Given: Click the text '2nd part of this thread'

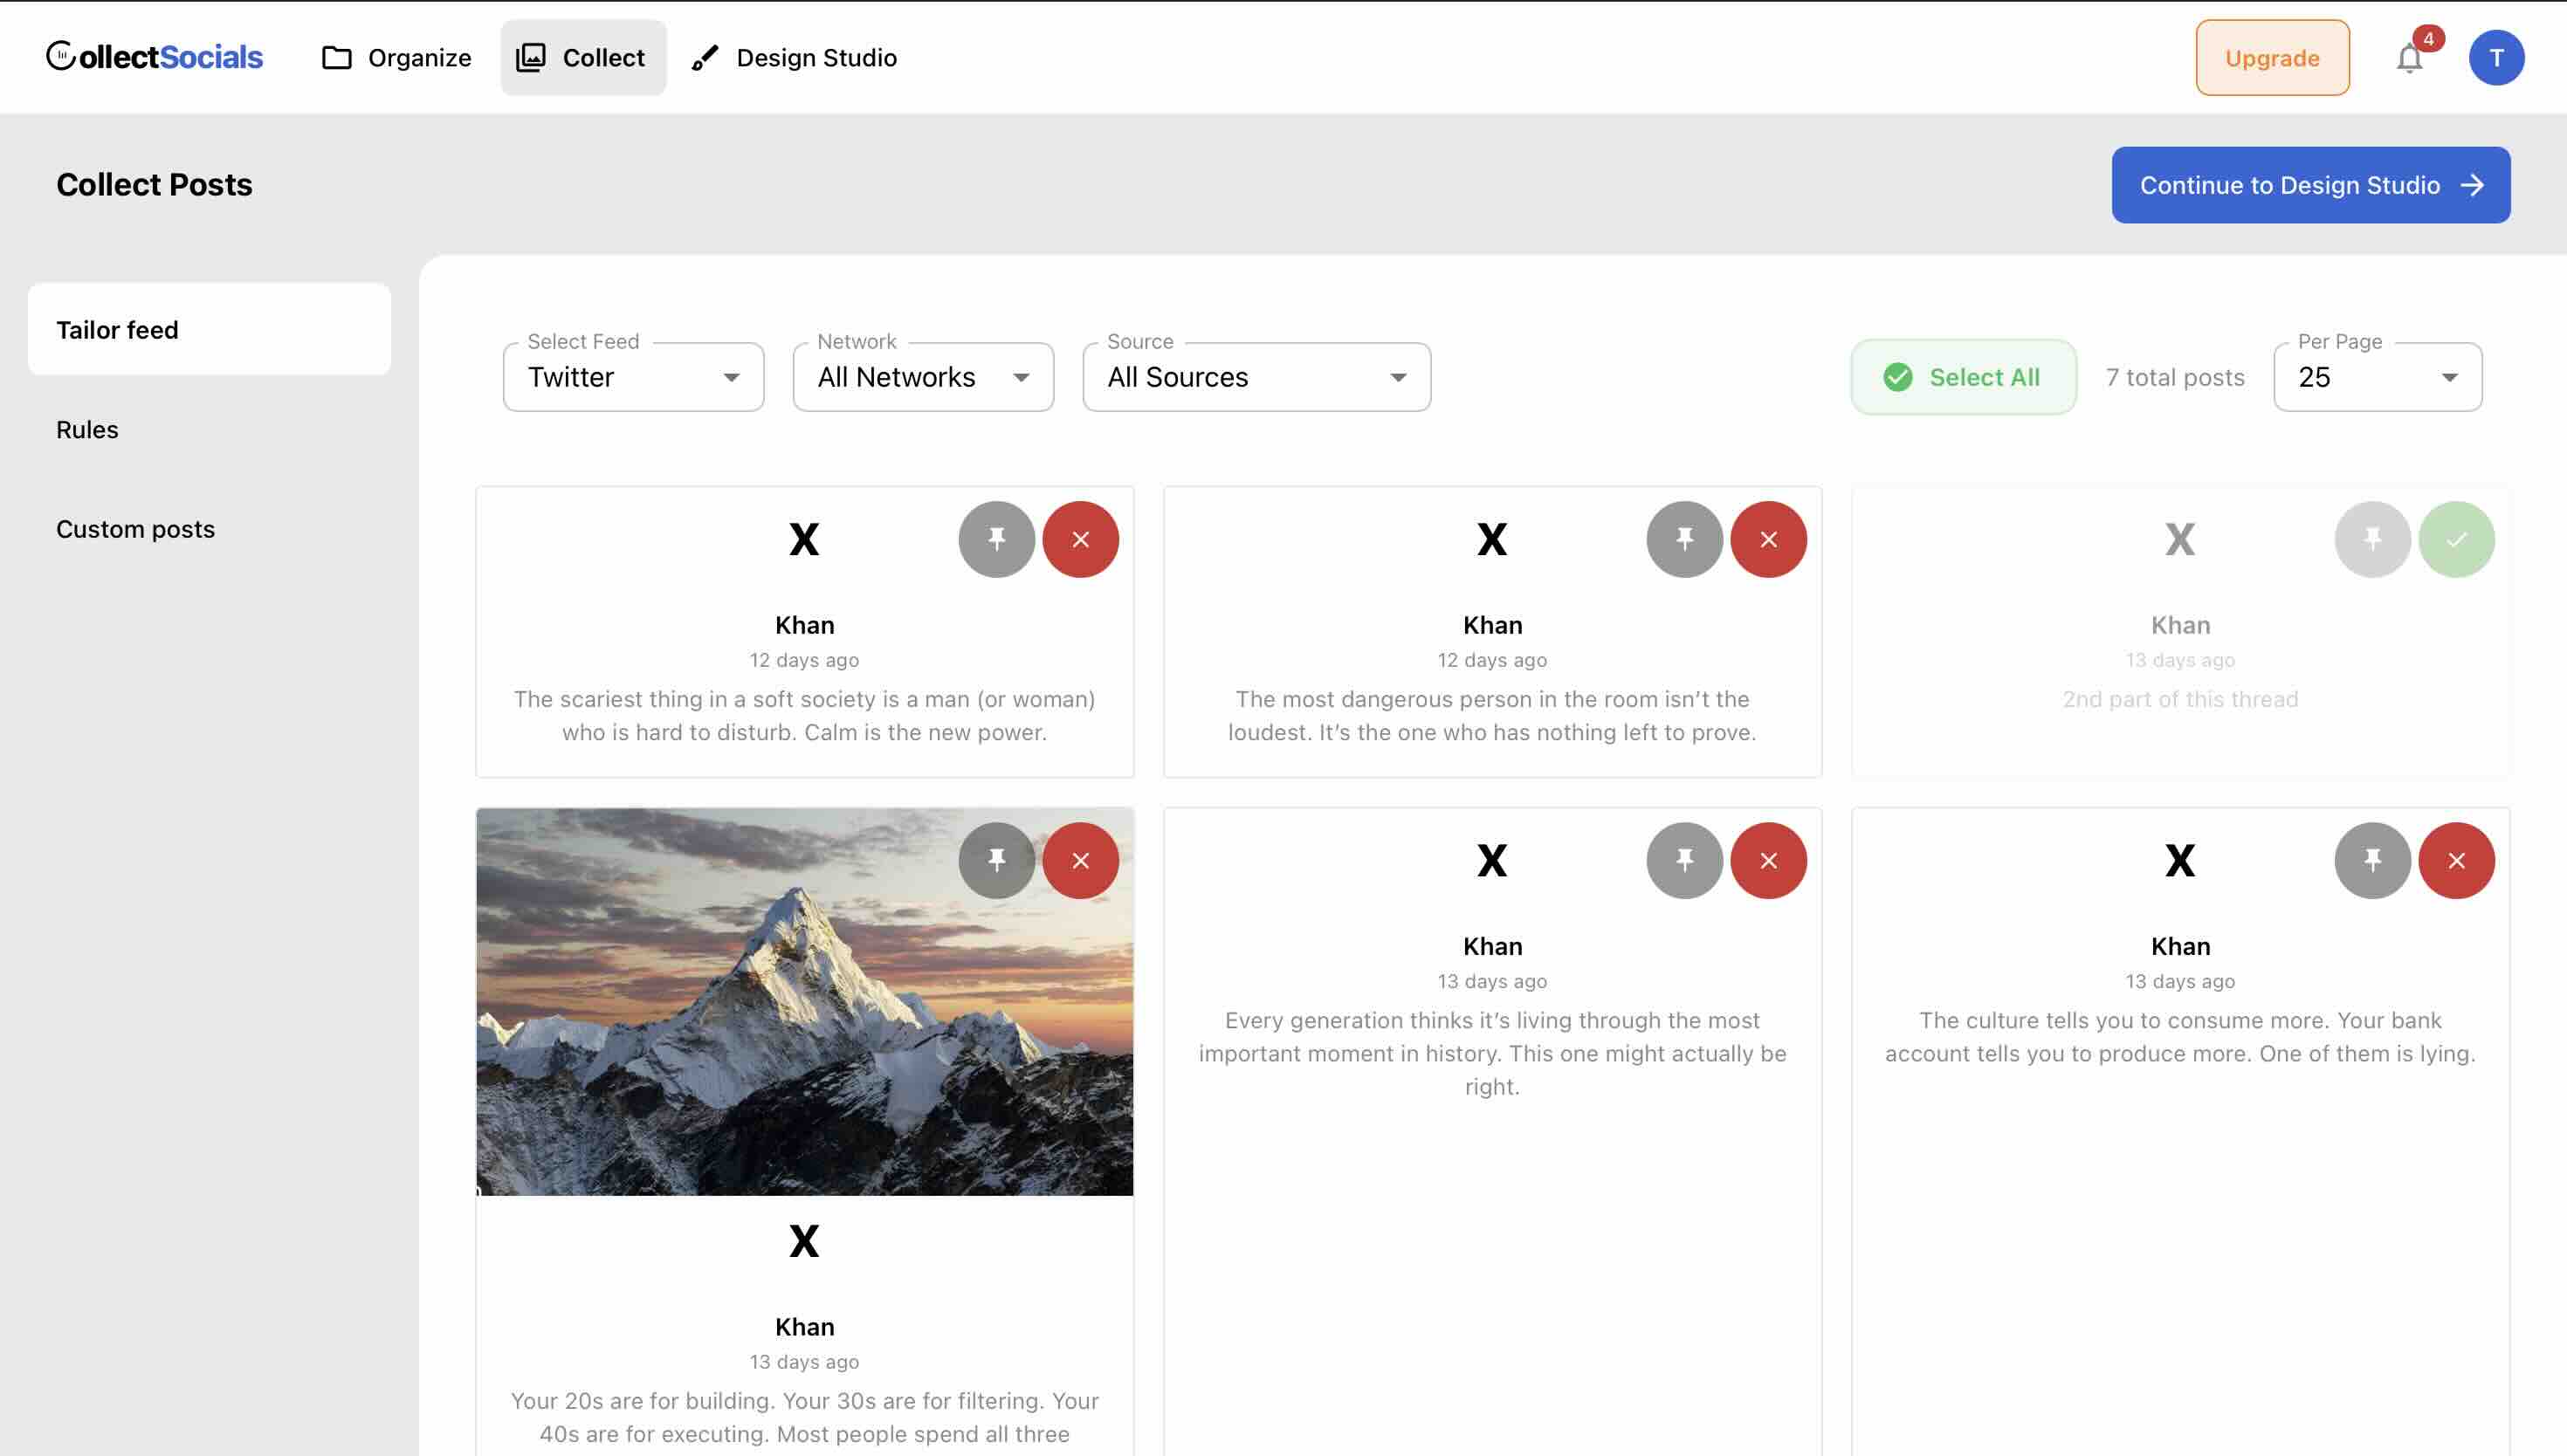Looking at the screenshot, I should pyautogui.click(x=2180, y=699).
